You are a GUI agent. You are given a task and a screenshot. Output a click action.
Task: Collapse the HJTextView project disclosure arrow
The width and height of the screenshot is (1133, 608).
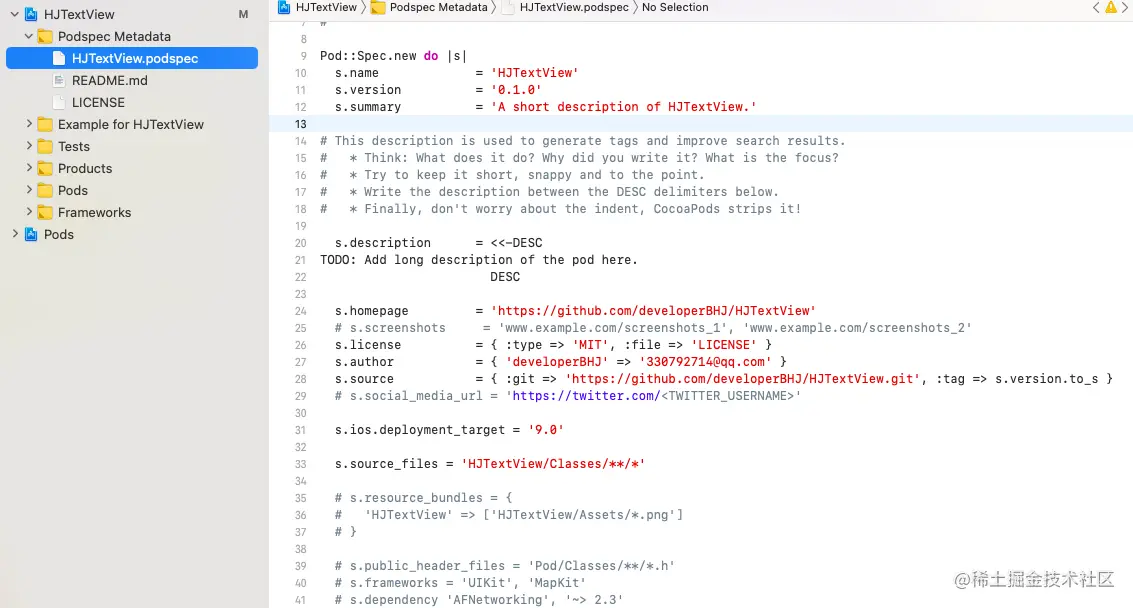[14, 14]
